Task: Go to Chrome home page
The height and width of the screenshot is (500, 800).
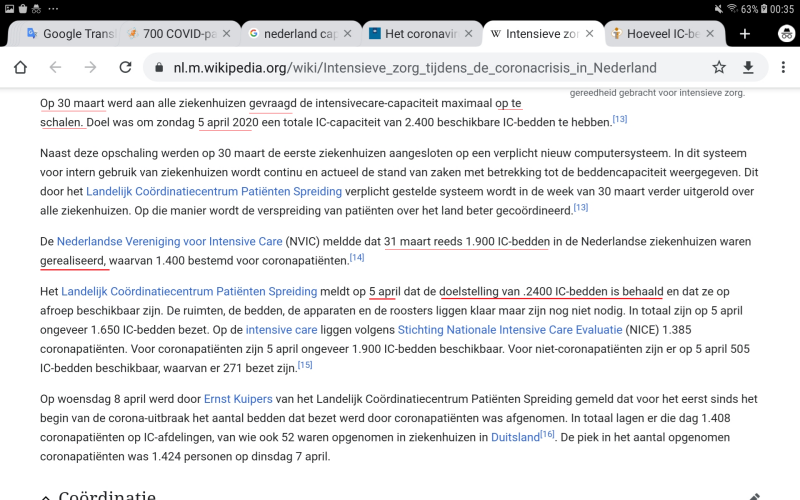Action: pos(20,67)
